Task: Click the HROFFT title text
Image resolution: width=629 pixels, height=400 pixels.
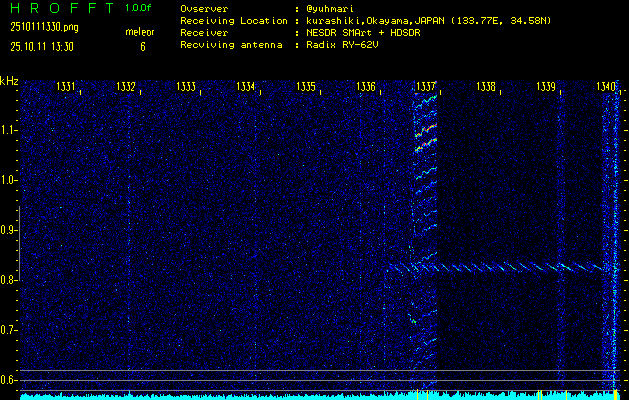Action: (x=62, y=8)
